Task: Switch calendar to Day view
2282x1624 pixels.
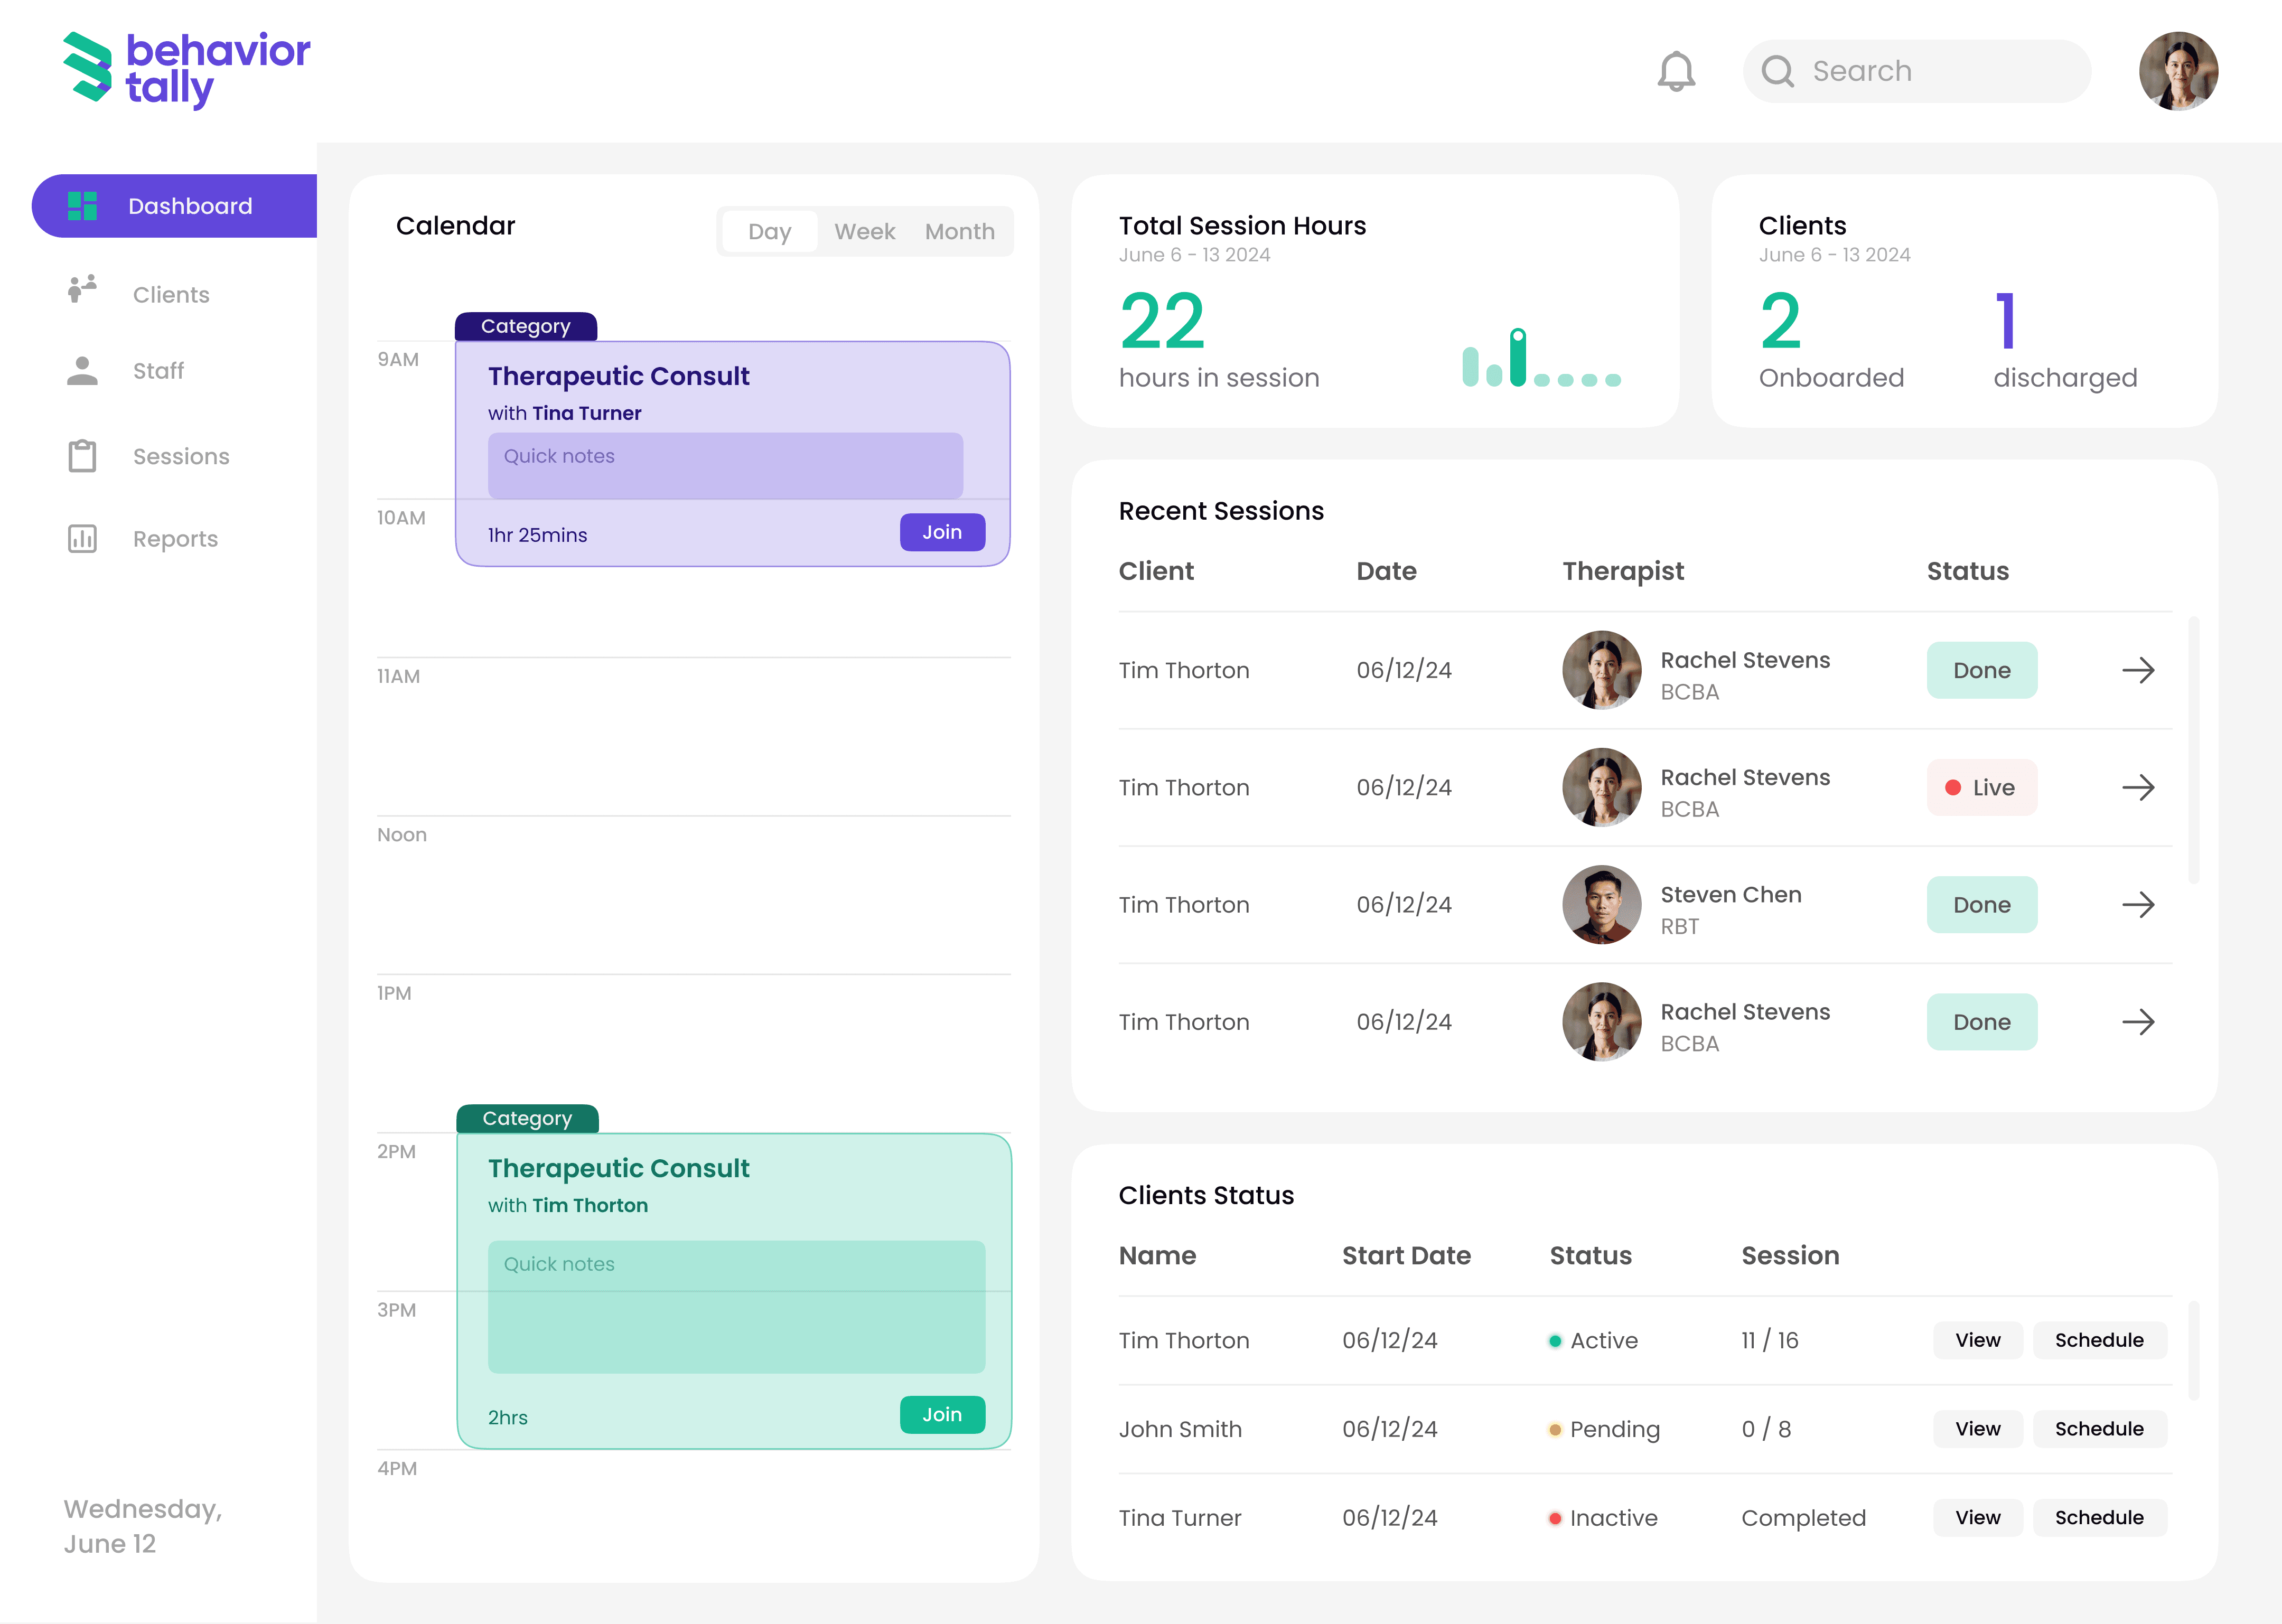Action: [769, 232]
